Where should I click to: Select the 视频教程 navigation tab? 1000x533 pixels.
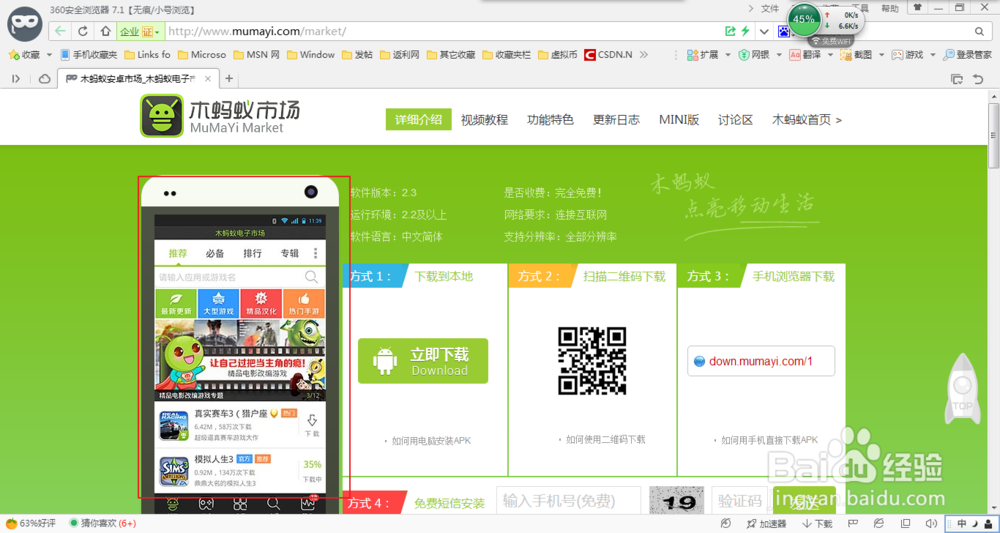coord(484,119)
